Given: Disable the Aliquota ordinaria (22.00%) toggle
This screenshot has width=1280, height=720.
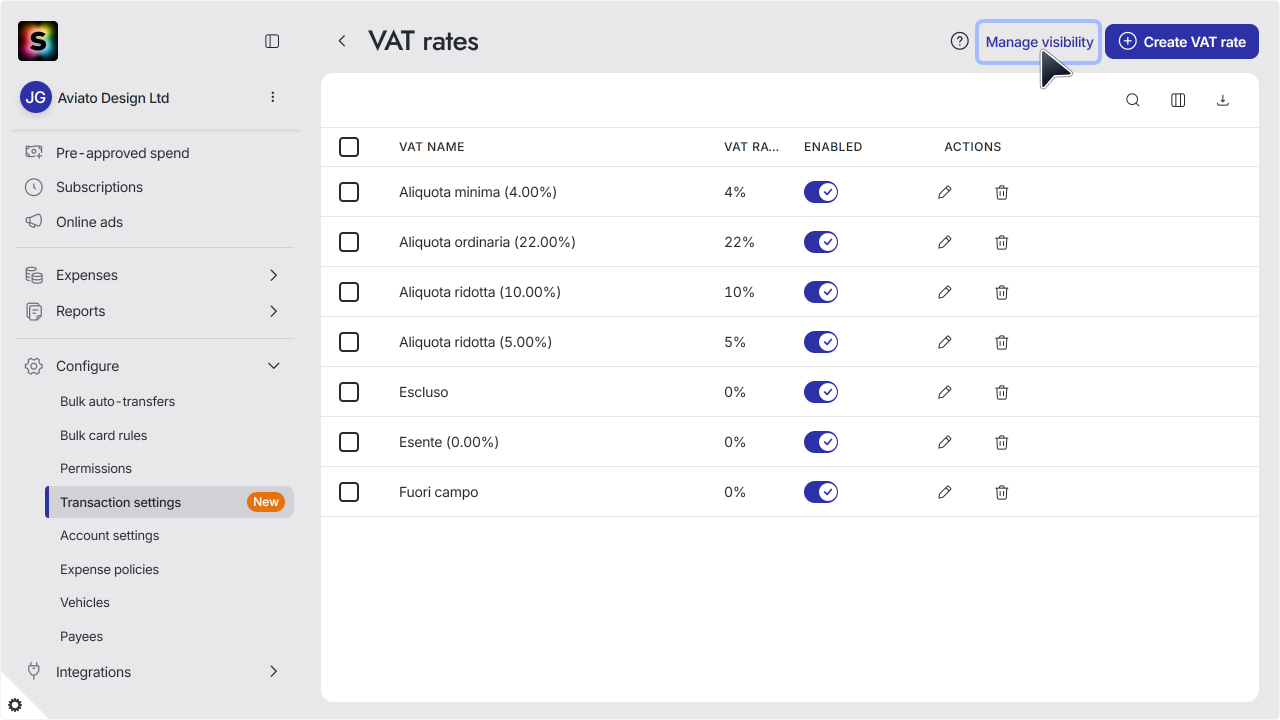Looking at the screenshot, I should tap(821, 242).
